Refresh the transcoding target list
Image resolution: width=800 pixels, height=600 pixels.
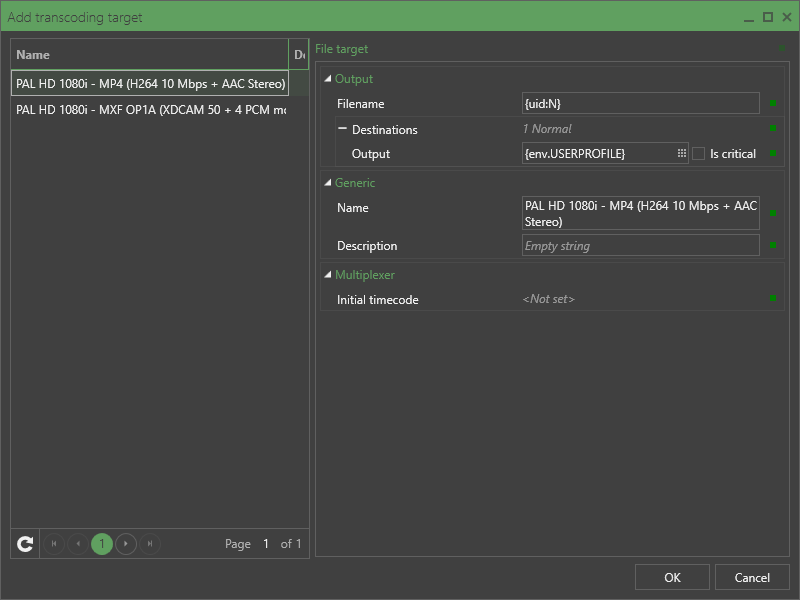[x=25, y=544]
